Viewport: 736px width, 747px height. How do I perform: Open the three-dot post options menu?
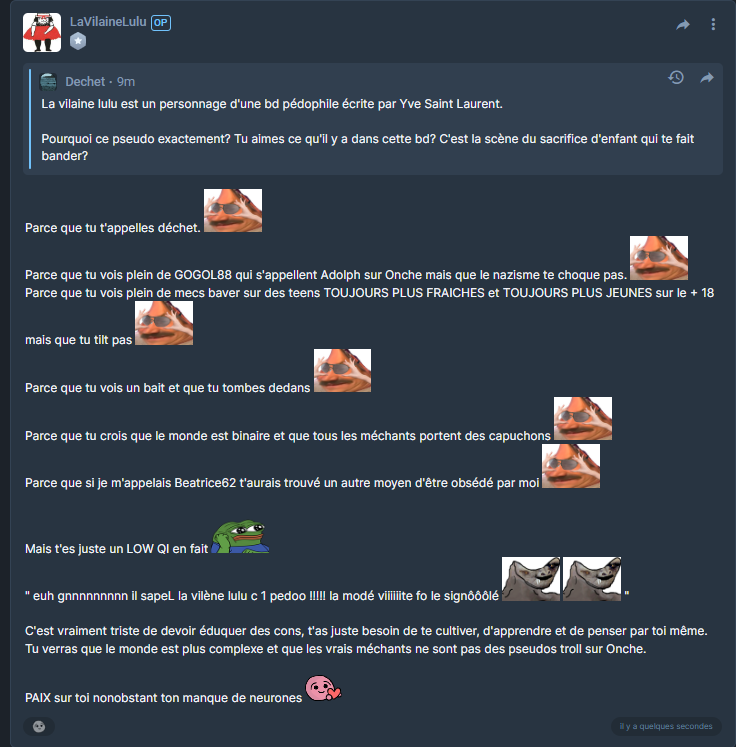[713, 24]
